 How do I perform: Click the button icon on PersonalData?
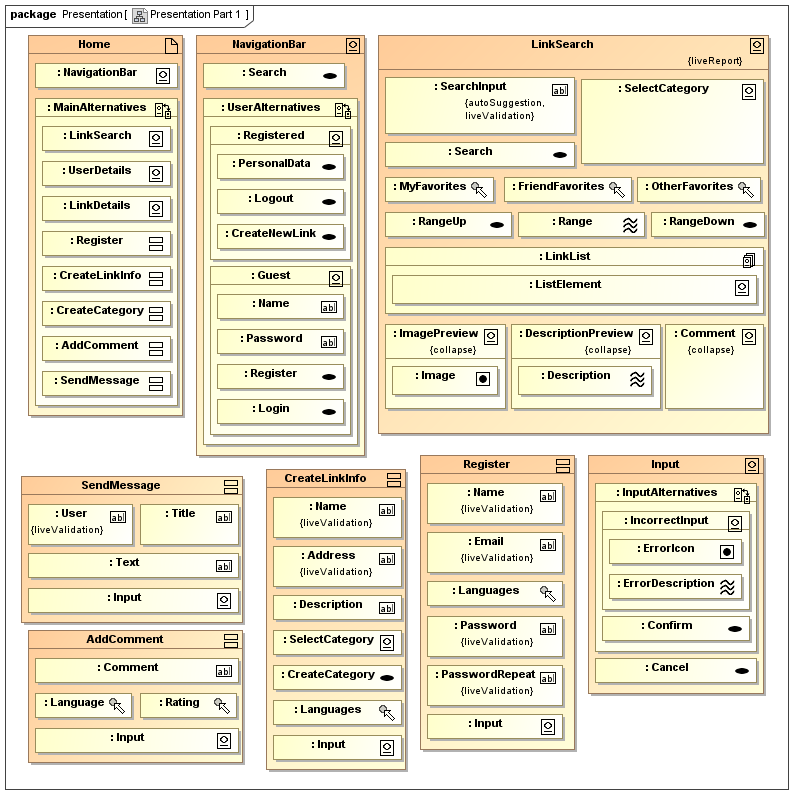[x=329, y=167]
